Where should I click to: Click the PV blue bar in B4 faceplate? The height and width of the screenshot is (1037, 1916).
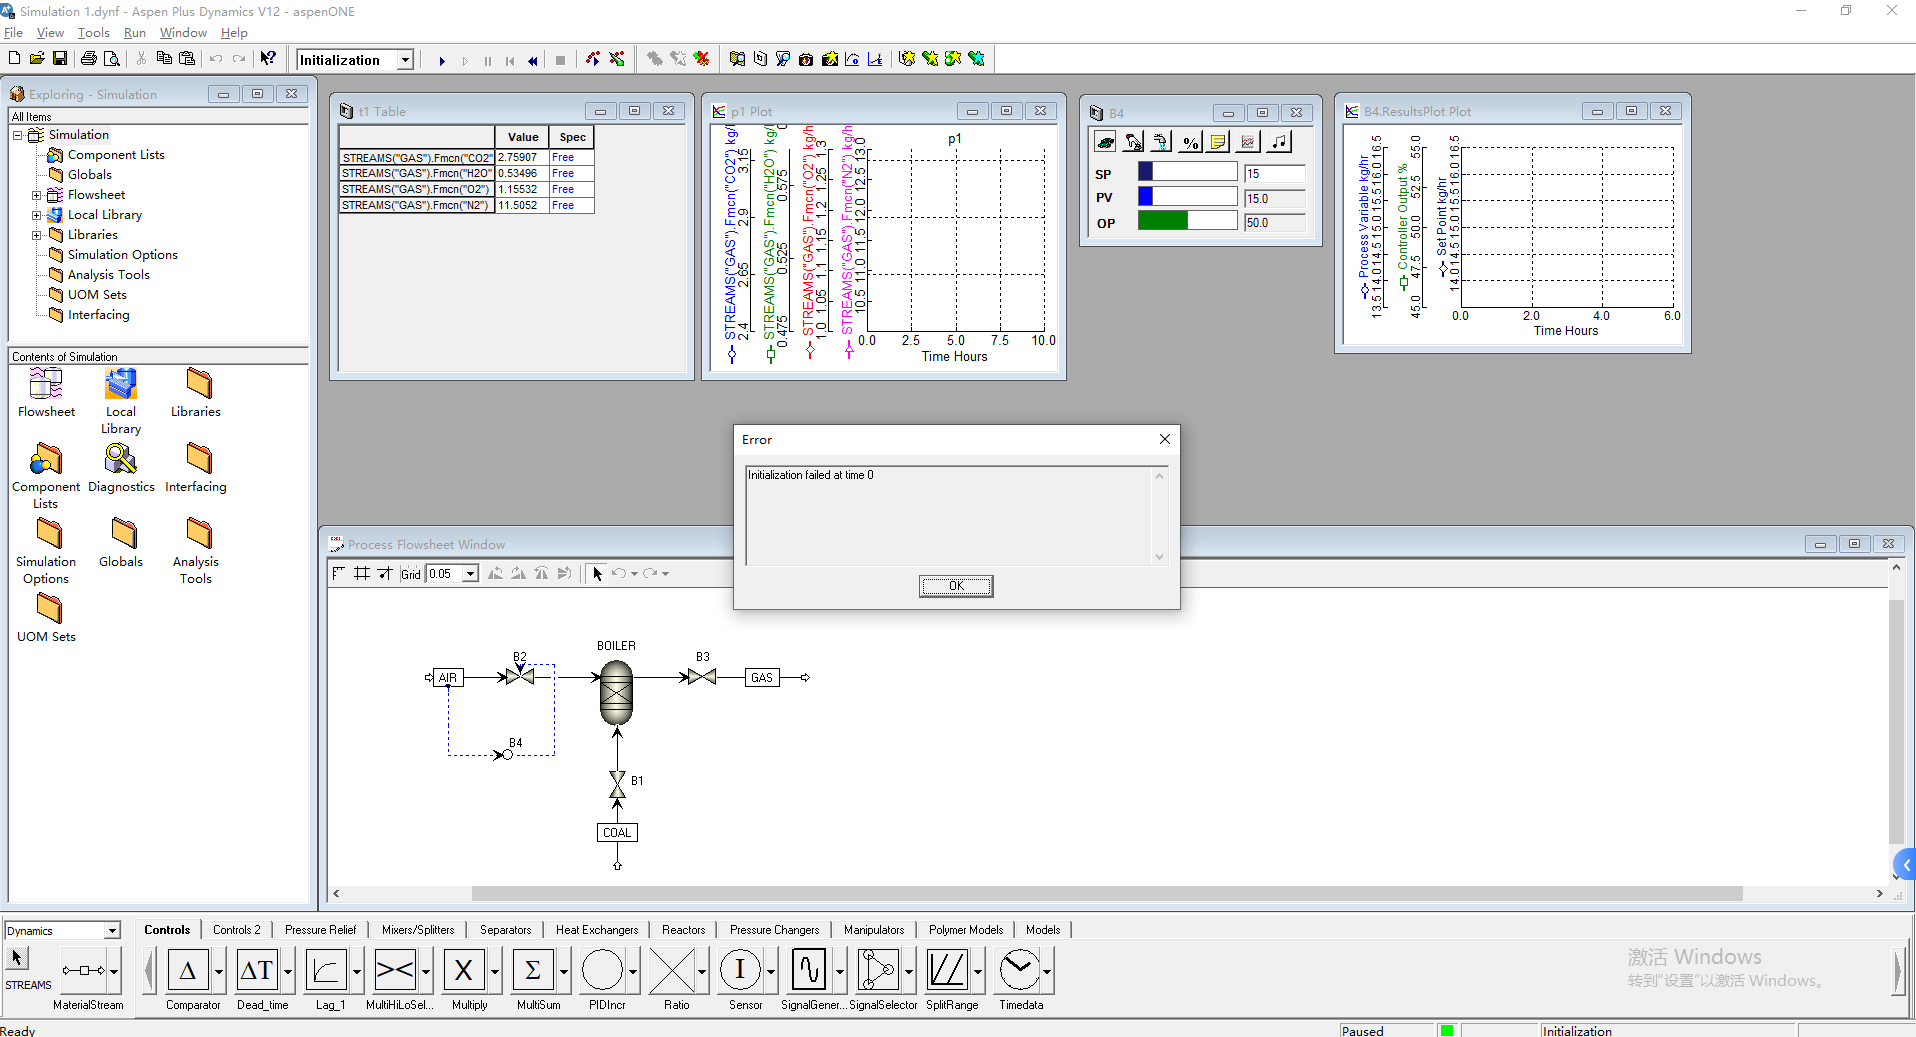(1187, 196)
